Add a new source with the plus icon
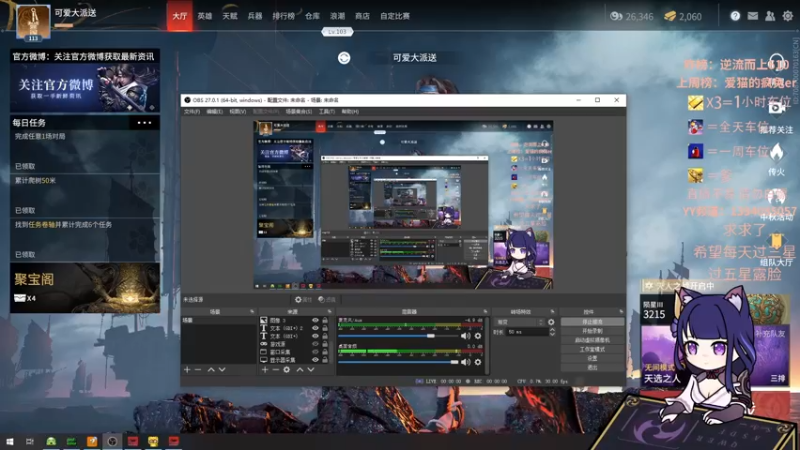Viewport: 800px width, 450px height. [x=265, y=369]
